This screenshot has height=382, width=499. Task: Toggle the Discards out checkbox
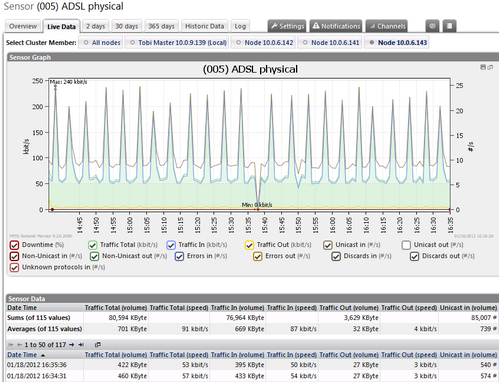414,256
